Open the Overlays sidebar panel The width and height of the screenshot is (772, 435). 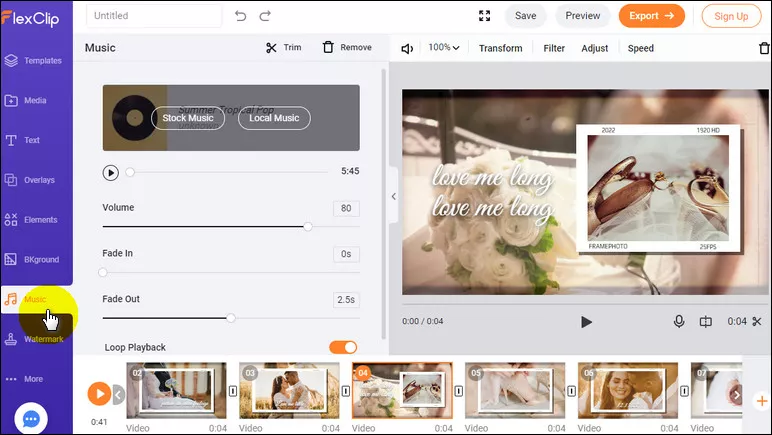coord(30,180)
